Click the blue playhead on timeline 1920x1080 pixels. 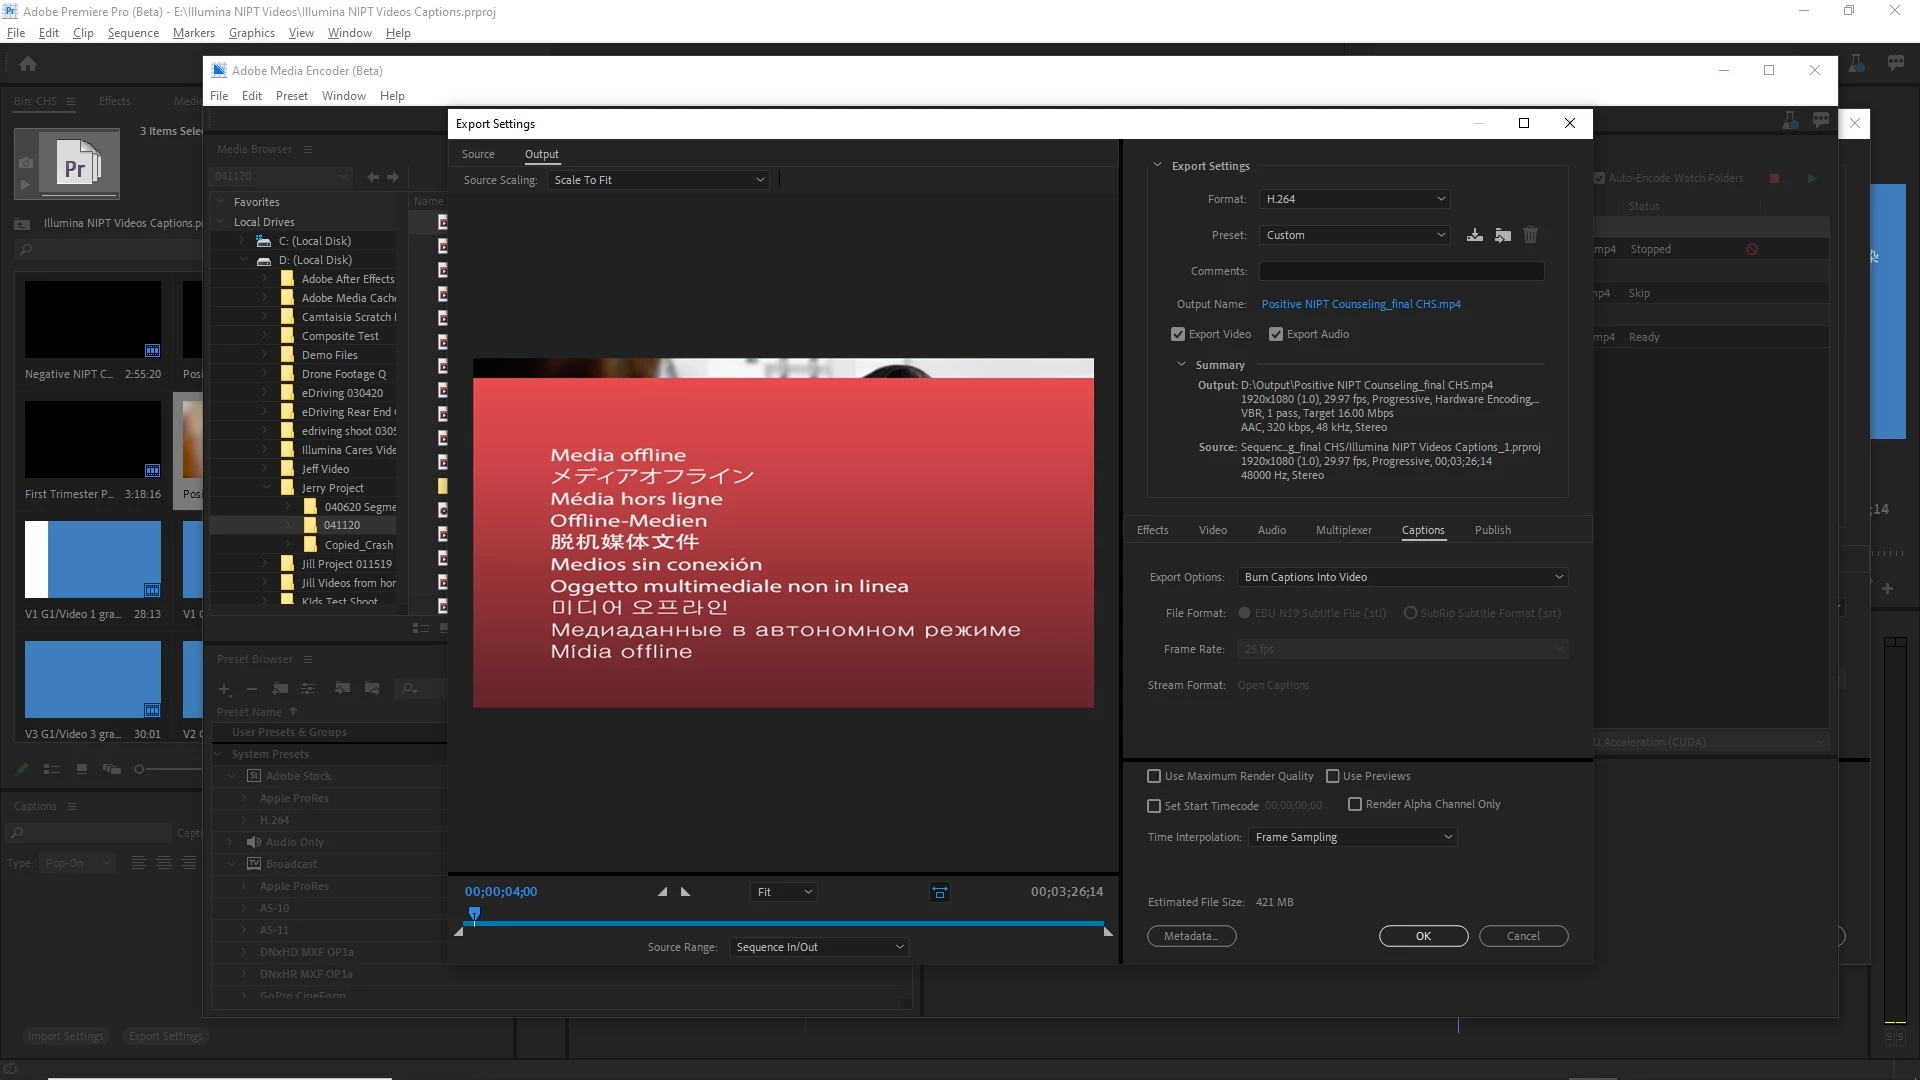(x=475, y=913)
